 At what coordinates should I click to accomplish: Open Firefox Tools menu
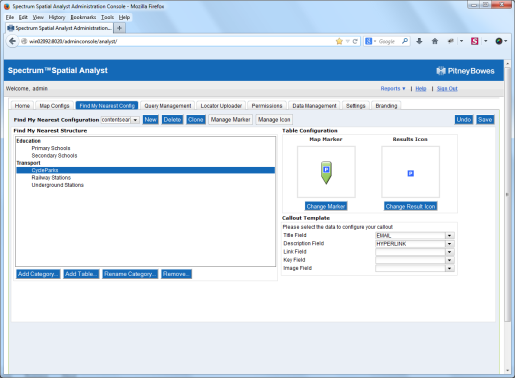(x=107, y=17)
